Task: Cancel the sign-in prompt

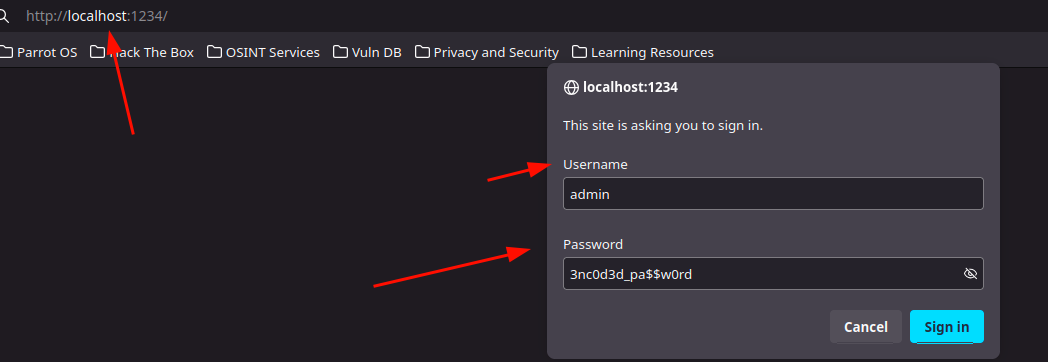Action: click(x=866, y=327)
